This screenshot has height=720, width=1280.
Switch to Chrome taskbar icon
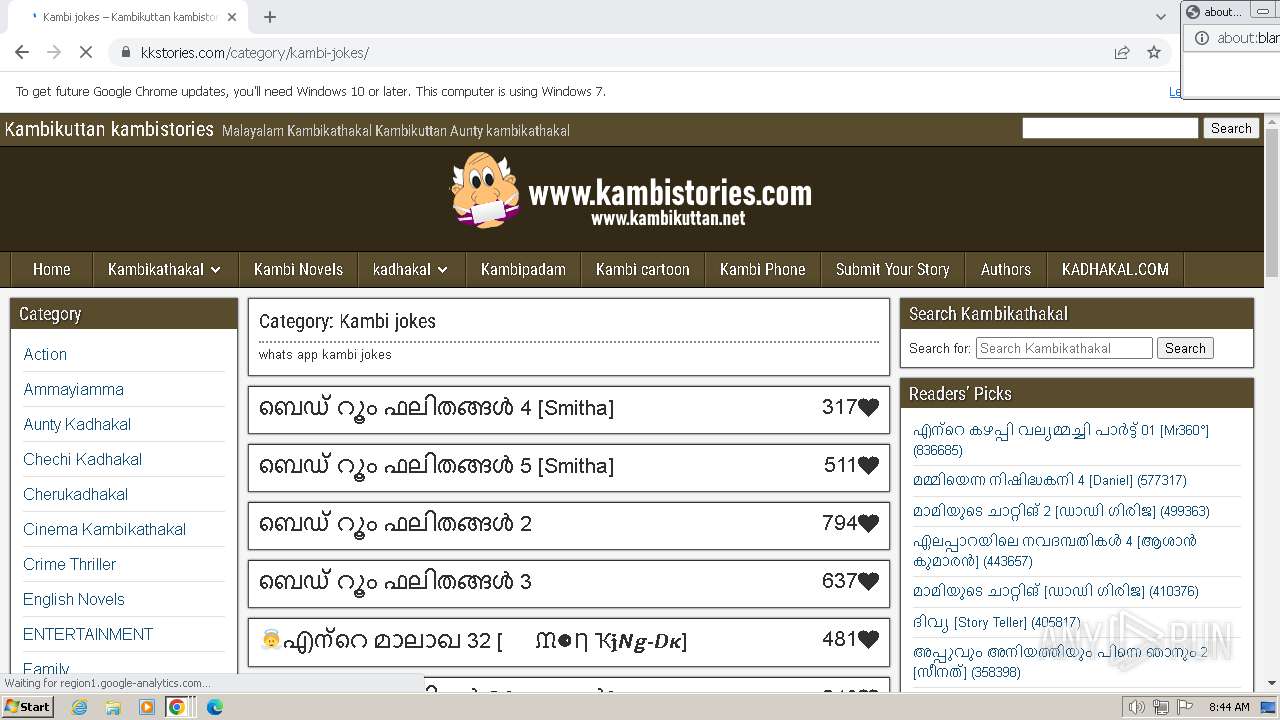pyautogui.click(x=177, y=707)
